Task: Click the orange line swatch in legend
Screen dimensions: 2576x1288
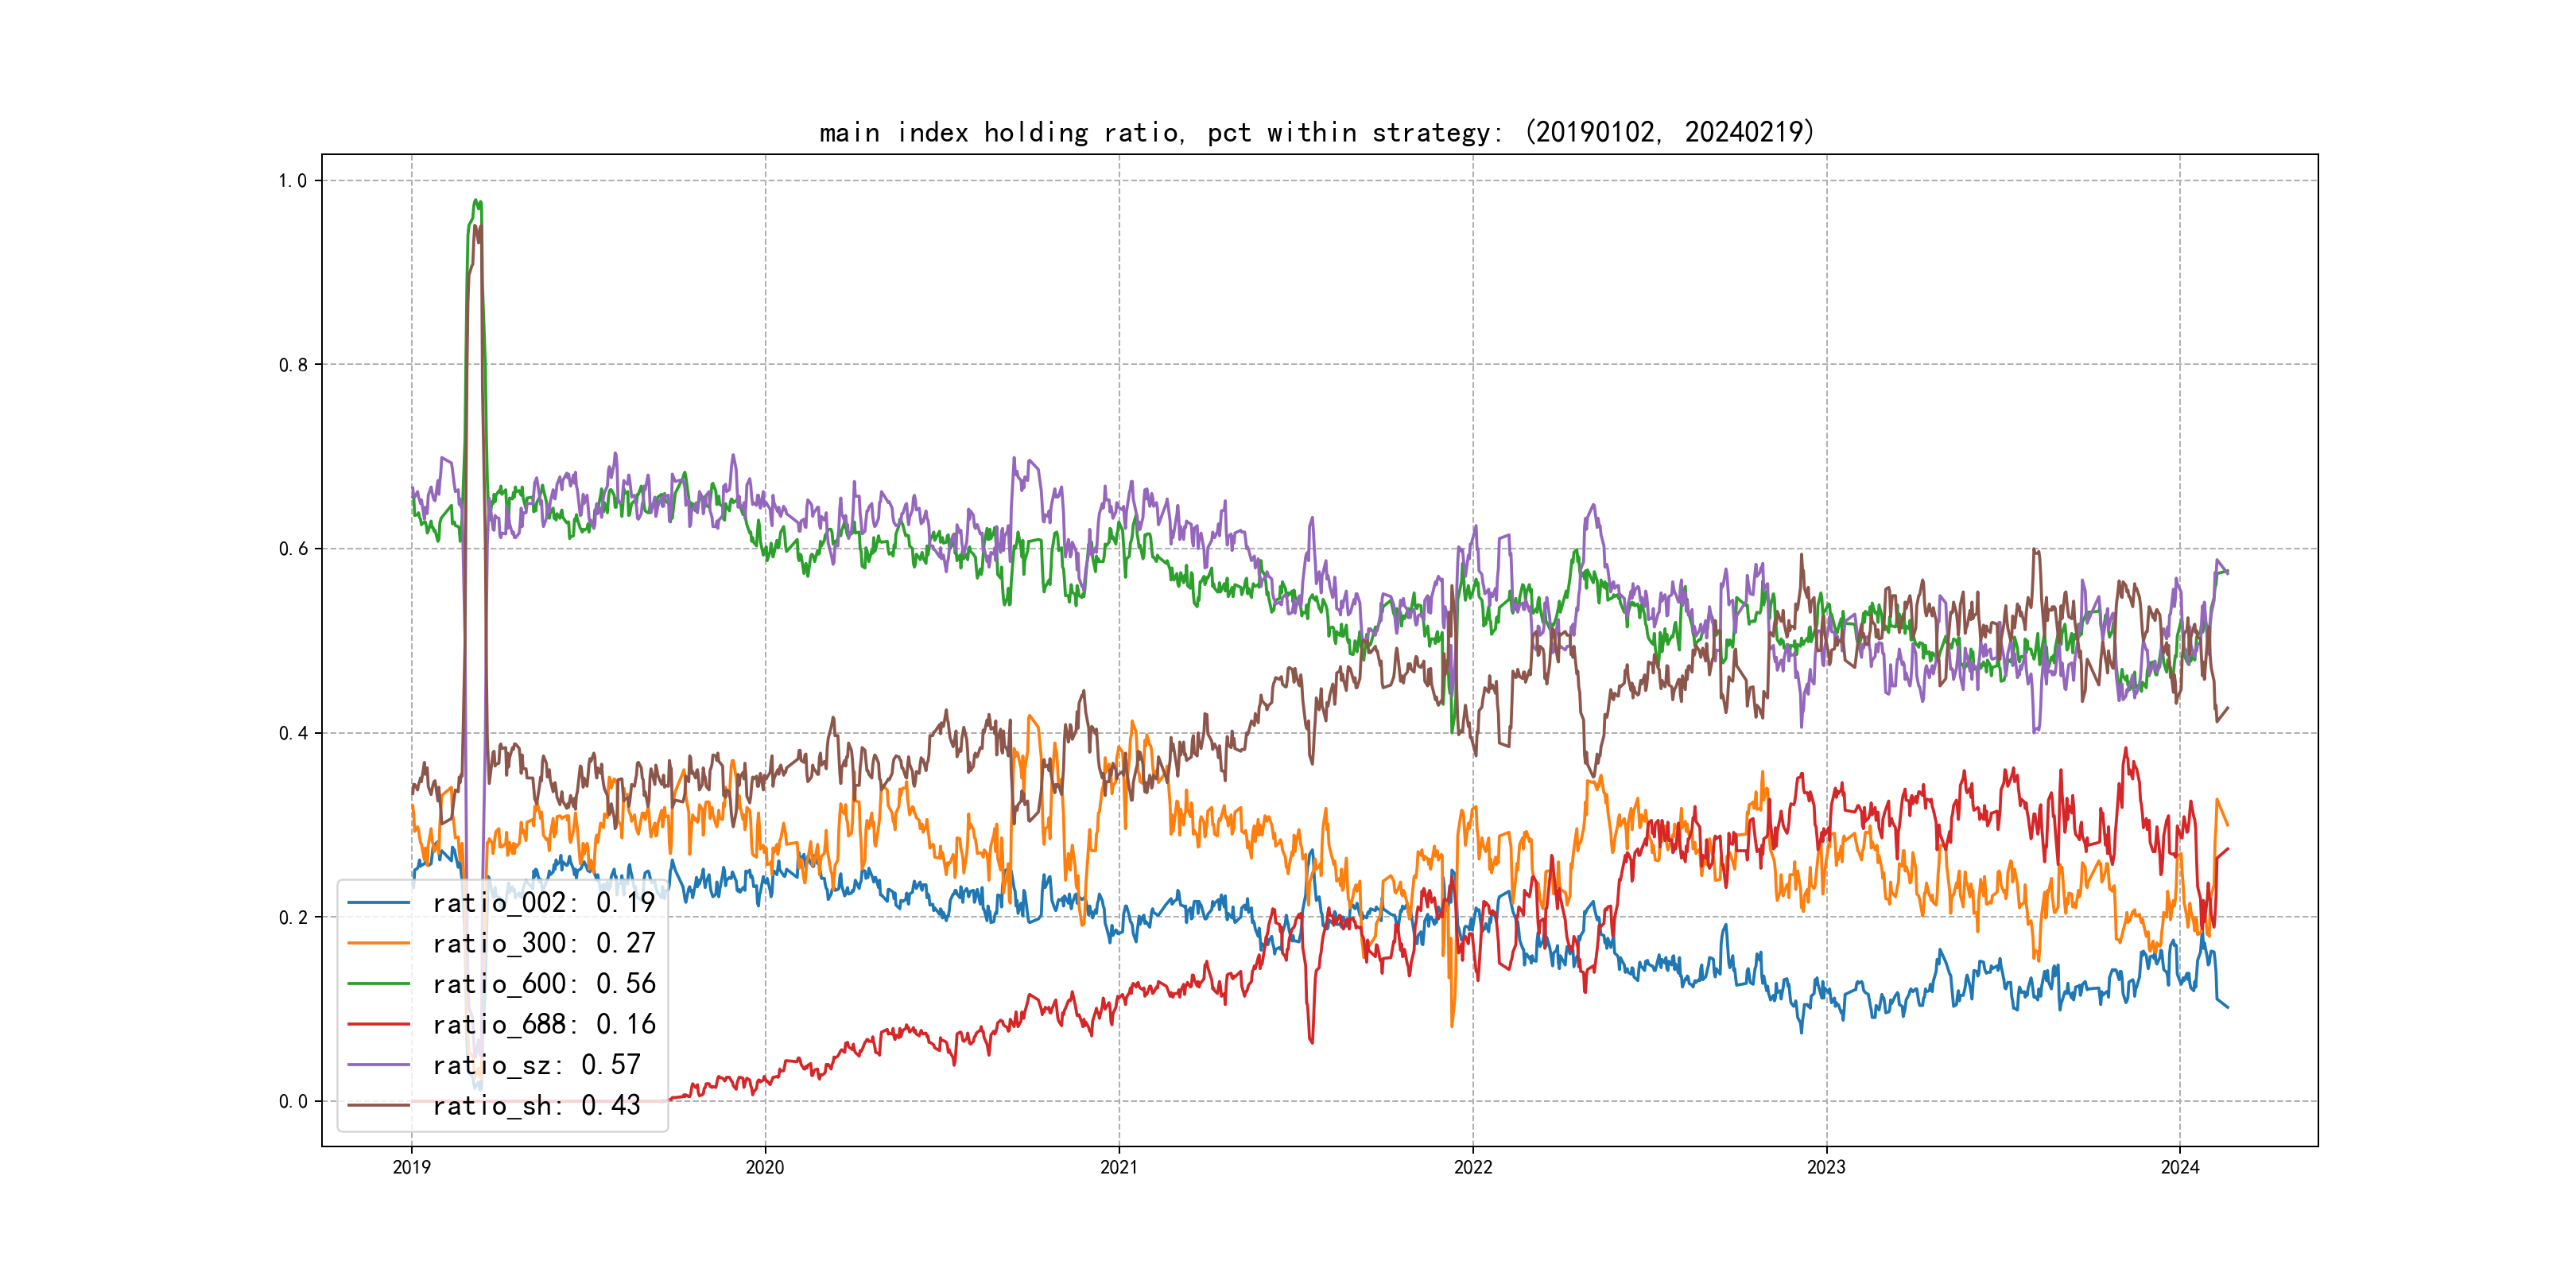Action: [x=379, y=943]
